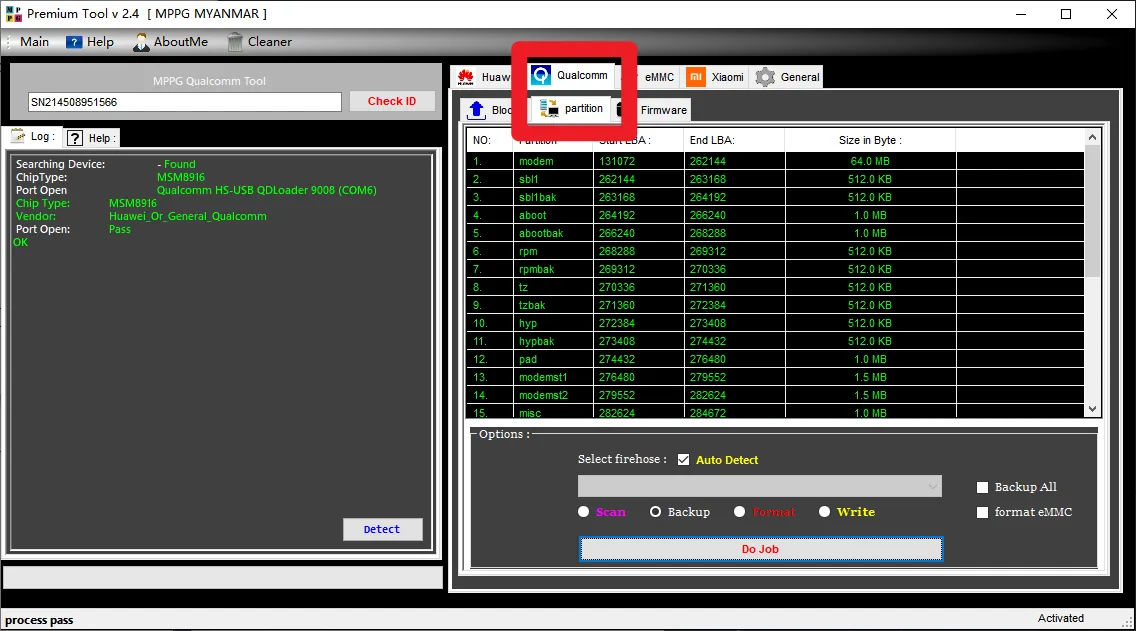1136x631 pixels.
Task: Select the Write radio button
Action: pos(824,511)
